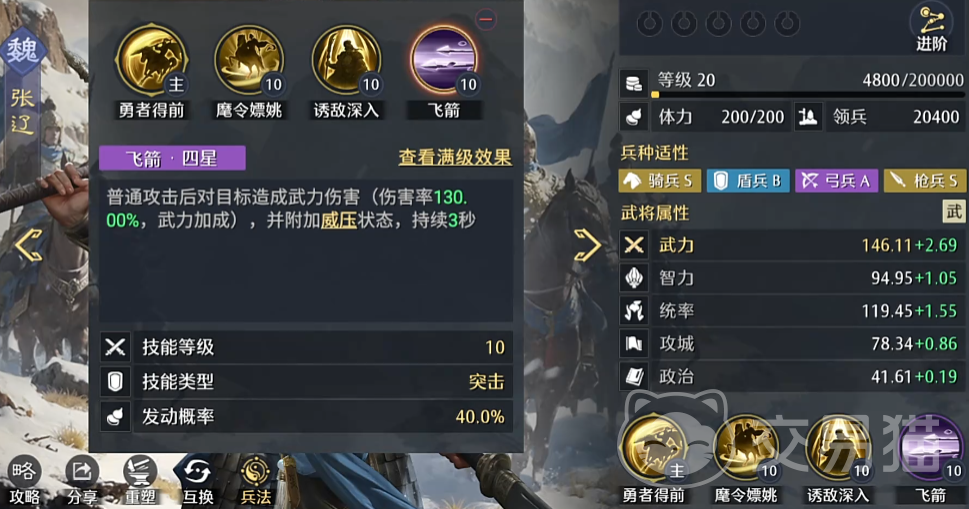Go to next general with right arrow
Screen dimensions: 969x509
[x=587, y=245]
